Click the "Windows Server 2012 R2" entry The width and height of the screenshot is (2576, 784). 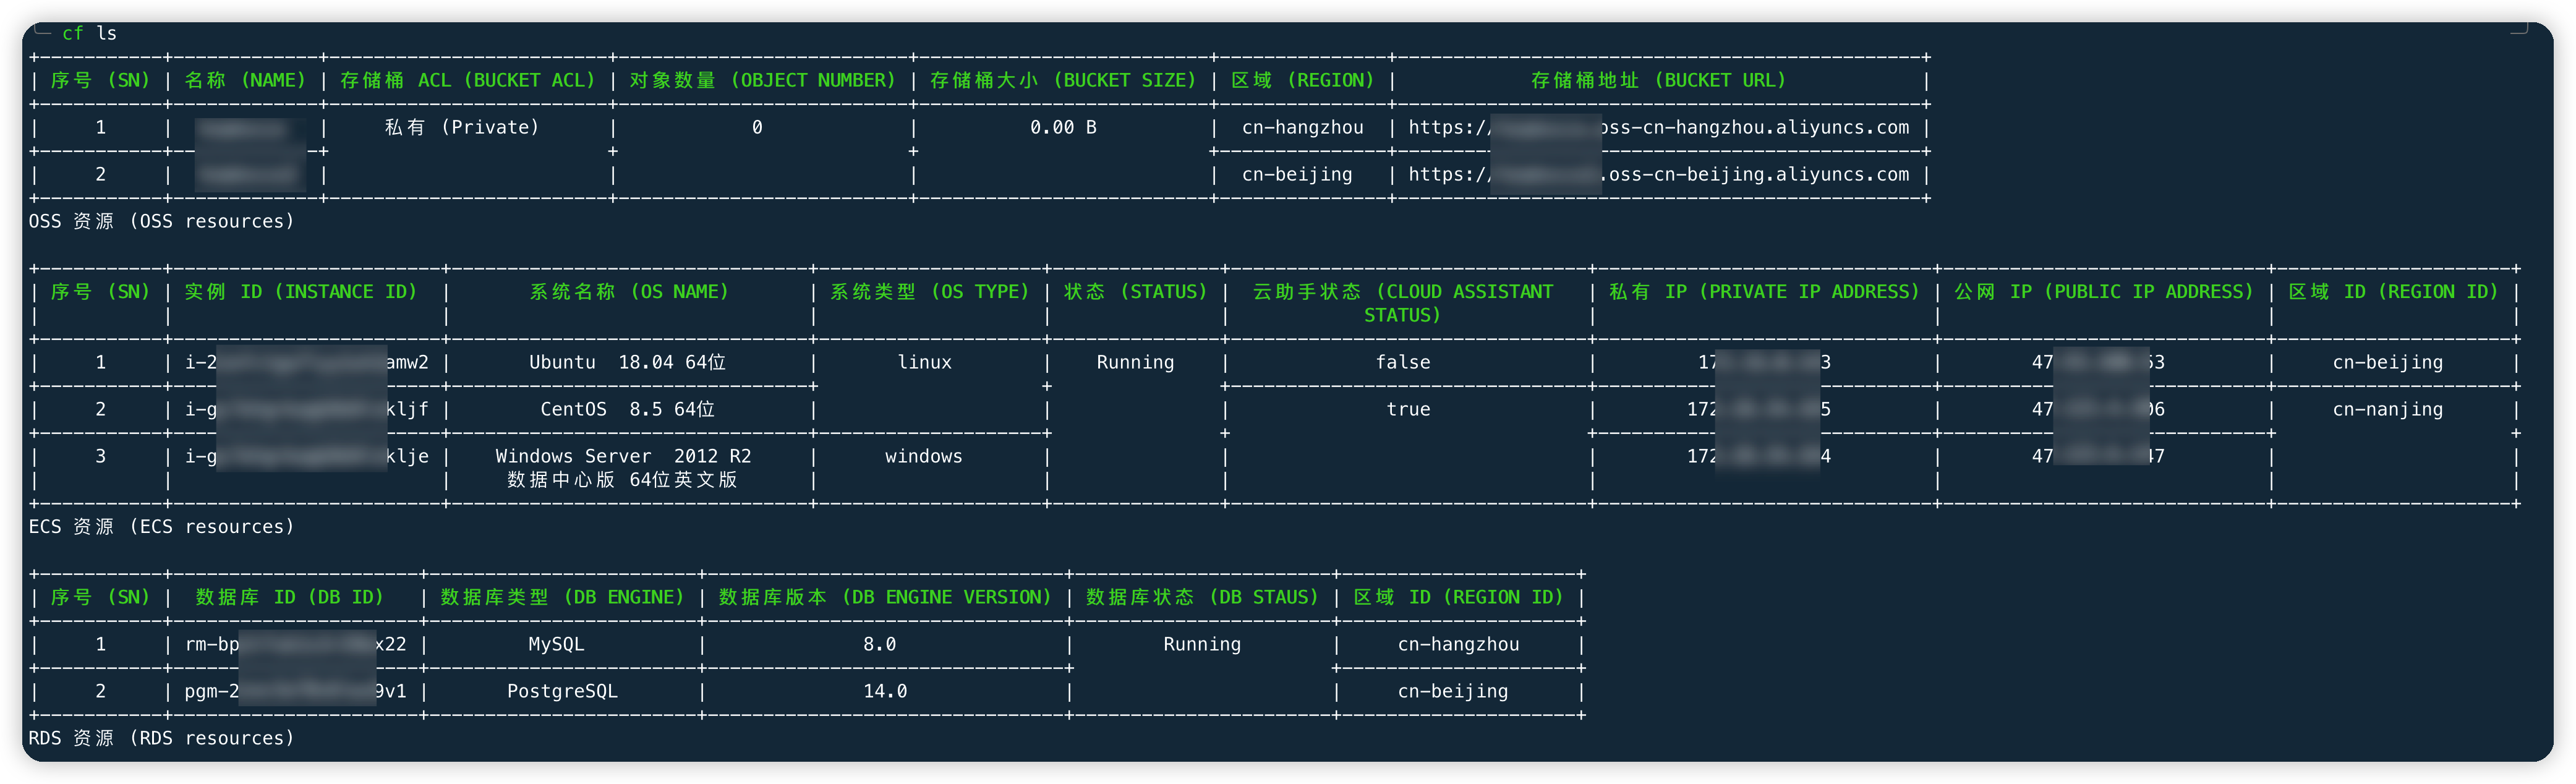tap(623, 456)
